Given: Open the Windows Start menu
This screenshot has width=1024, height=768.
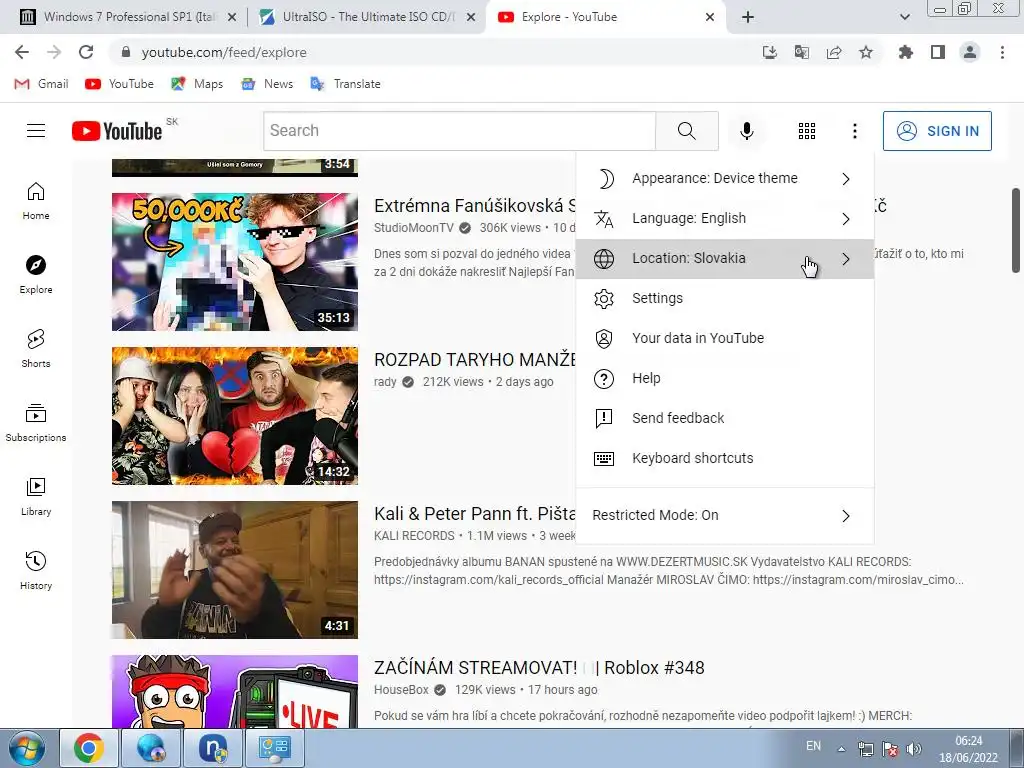Looking at the screenshot, I should click(26, 748).
